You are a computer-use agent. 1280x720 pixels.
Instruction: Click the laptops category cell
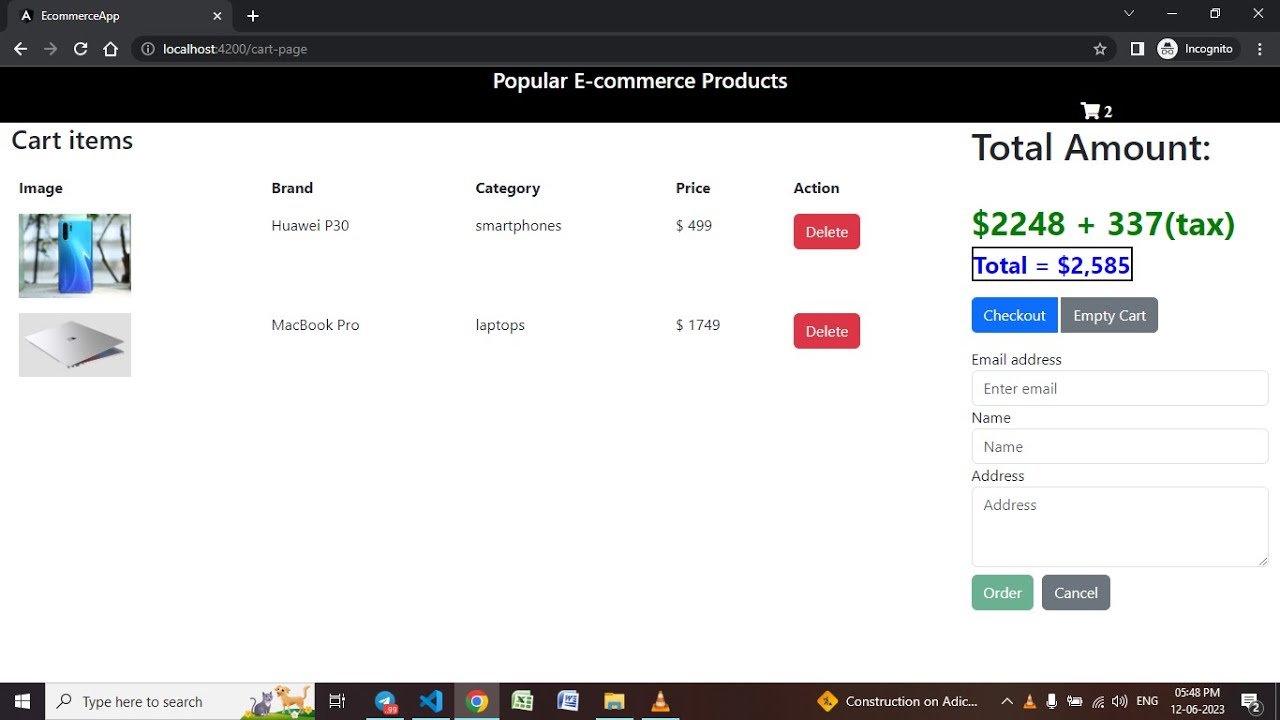500,325
